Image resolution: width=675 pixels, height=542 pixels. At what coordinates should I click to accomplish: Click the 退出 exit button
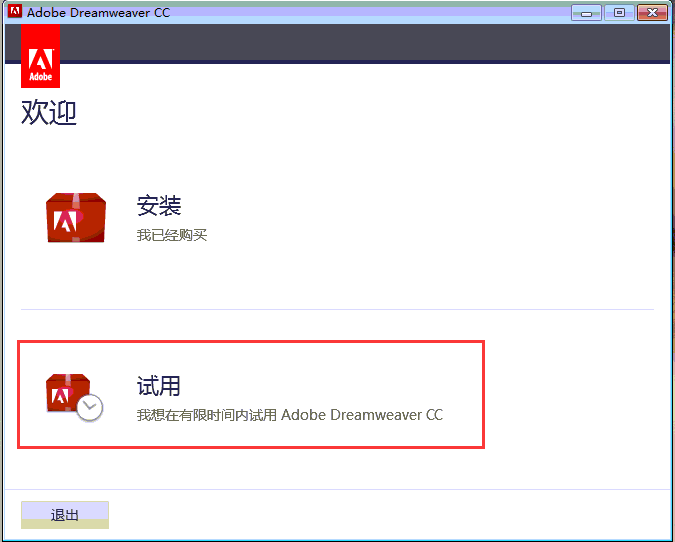tap(65, 515)
